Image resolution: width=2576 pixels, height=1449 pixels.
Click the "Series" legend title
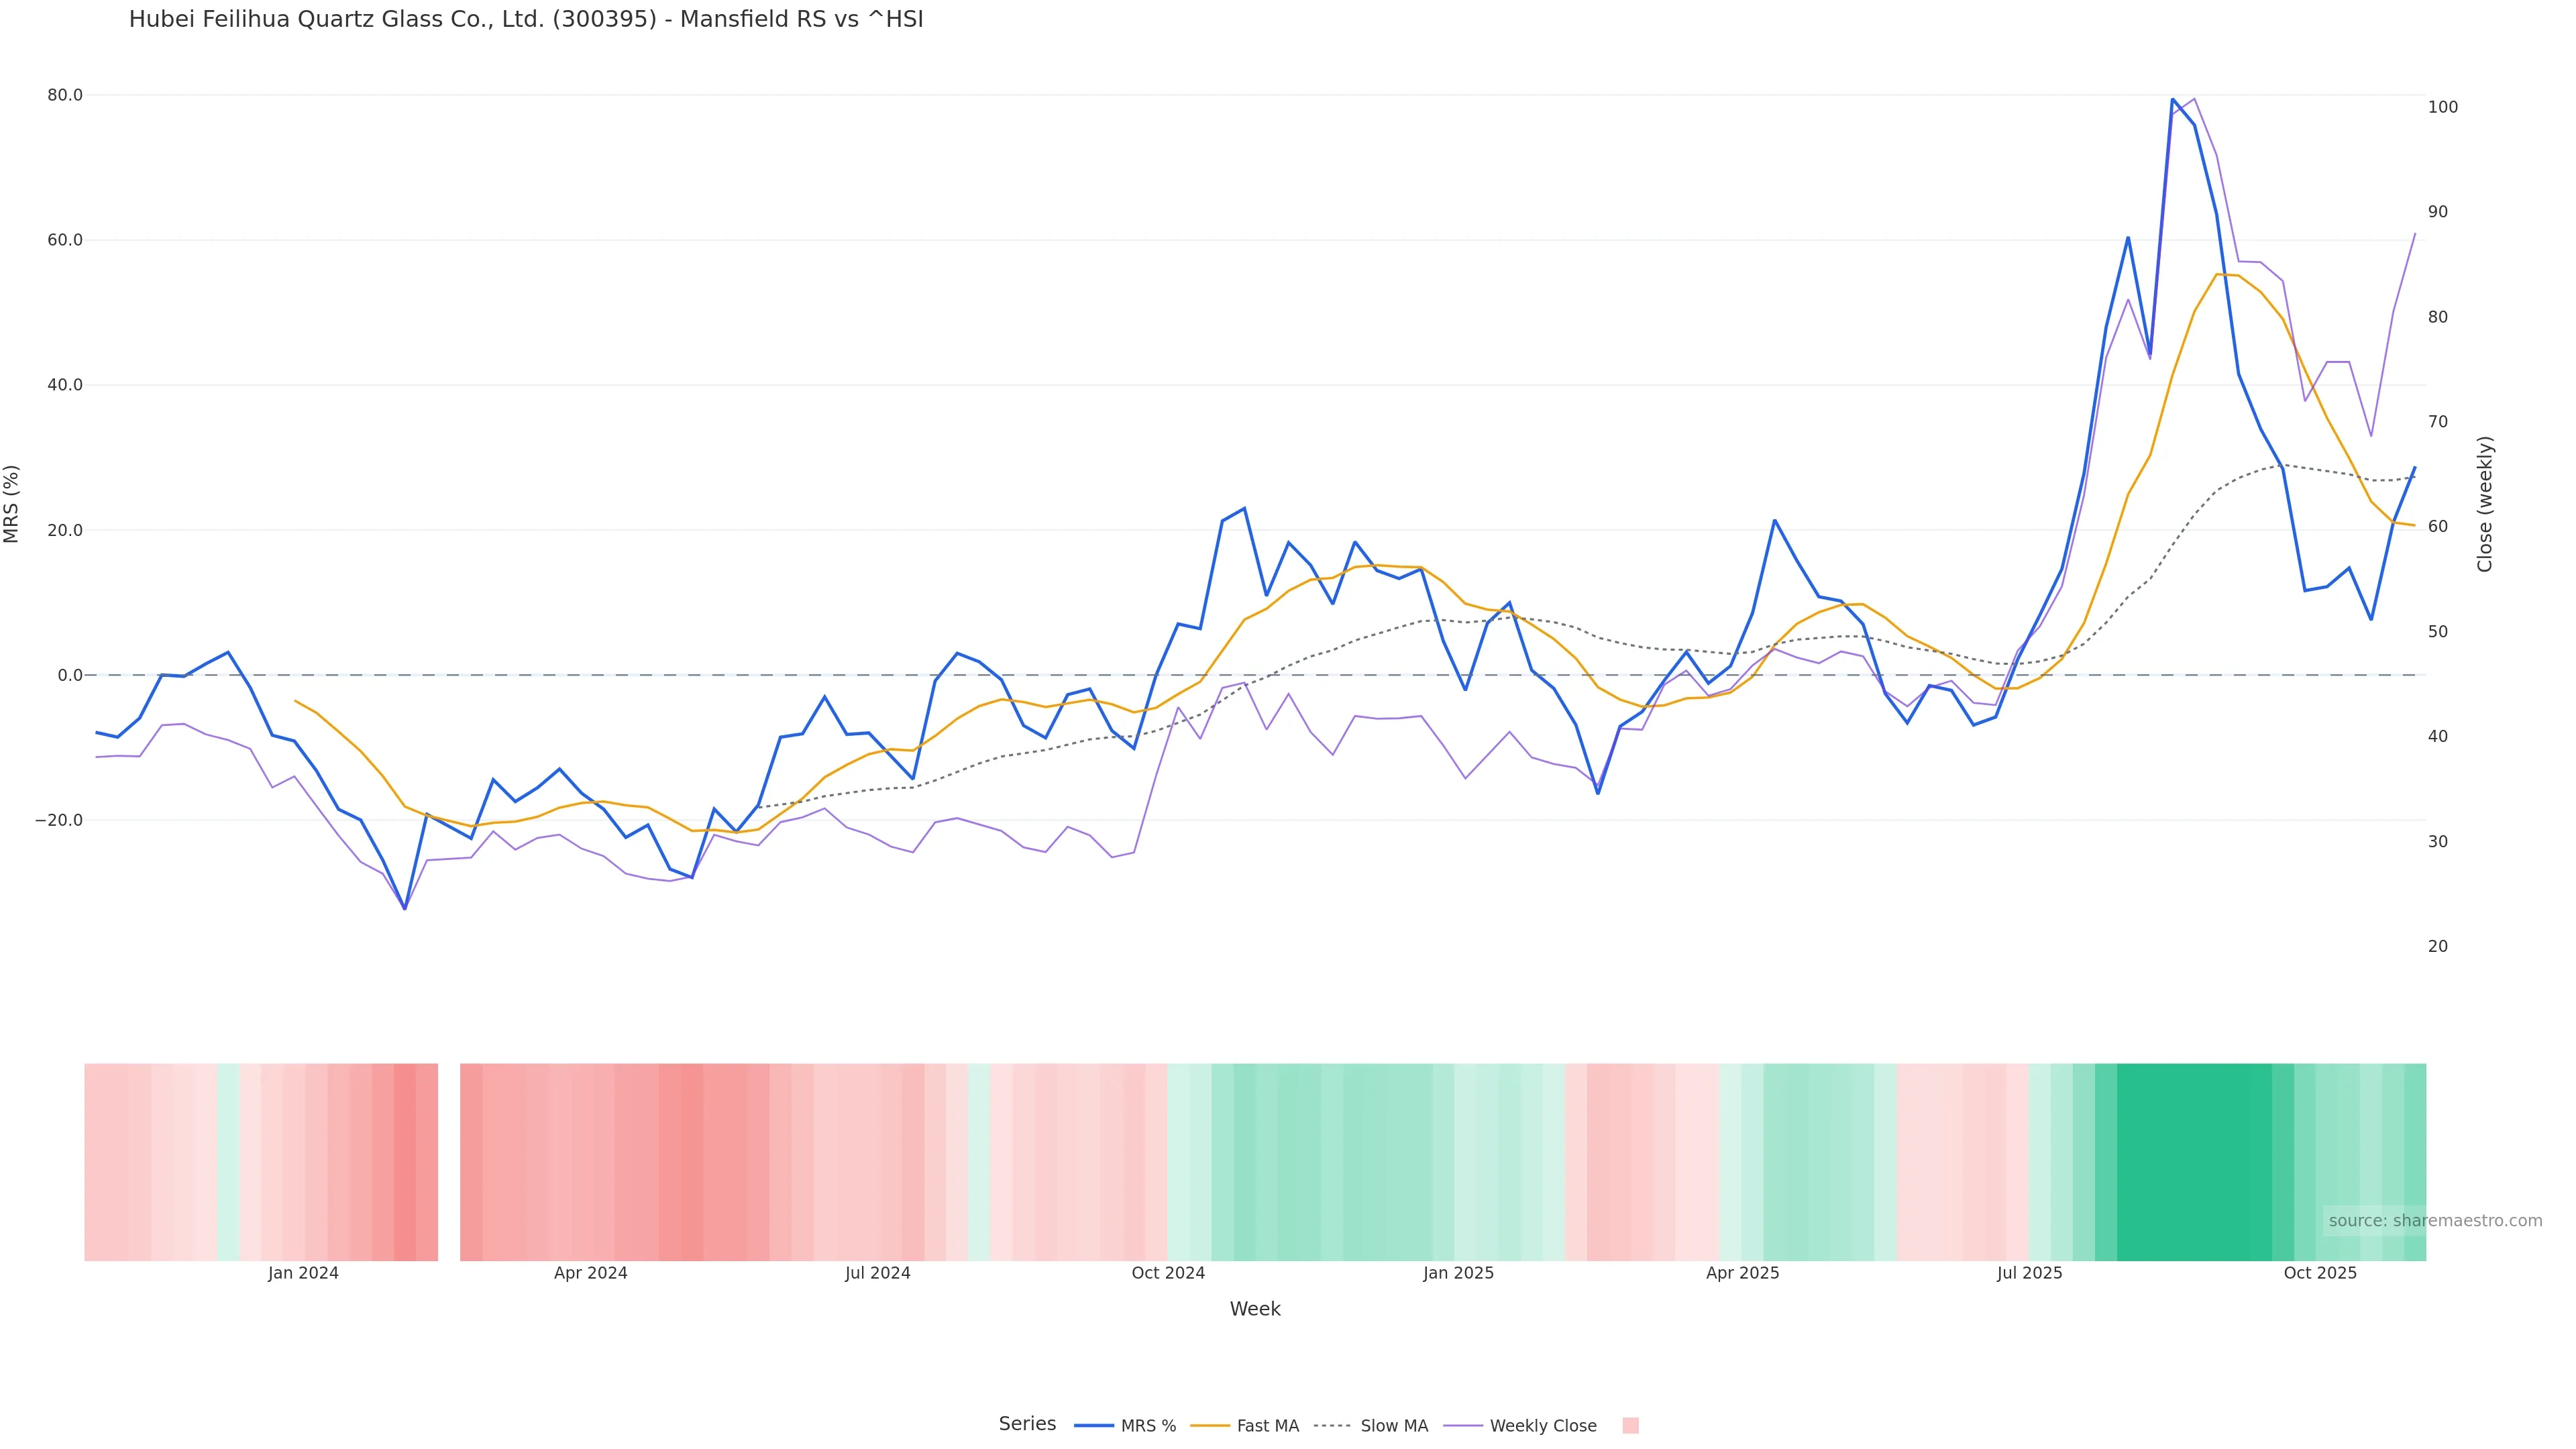click(1027, 1424)
